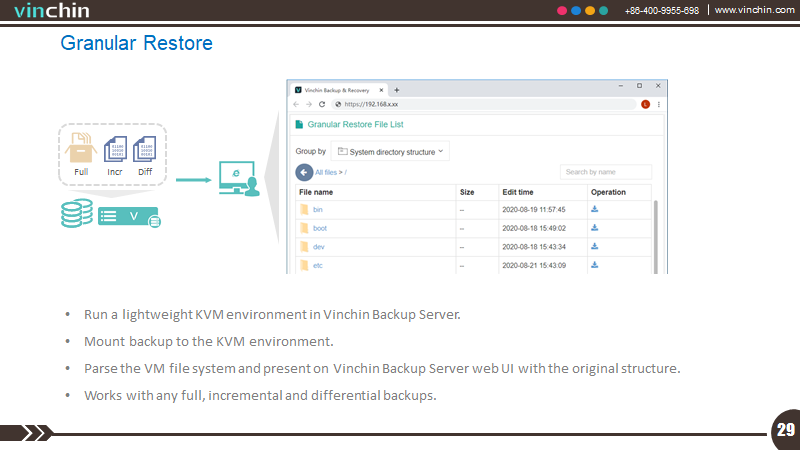The height and width of the screenshot is (450, 800).
Task: Minimize the browser window
Action: 621,86
